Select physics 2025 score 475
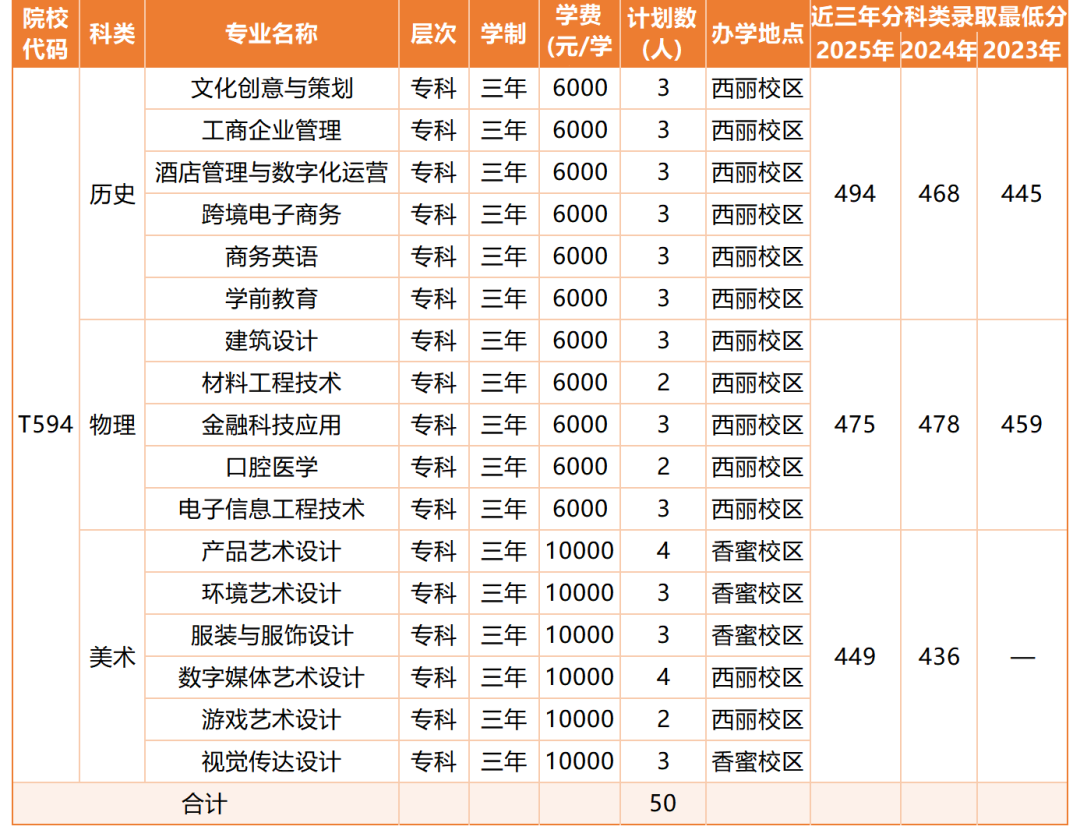The width and height of the screenshot is (1080, 836). click(855, 425)
